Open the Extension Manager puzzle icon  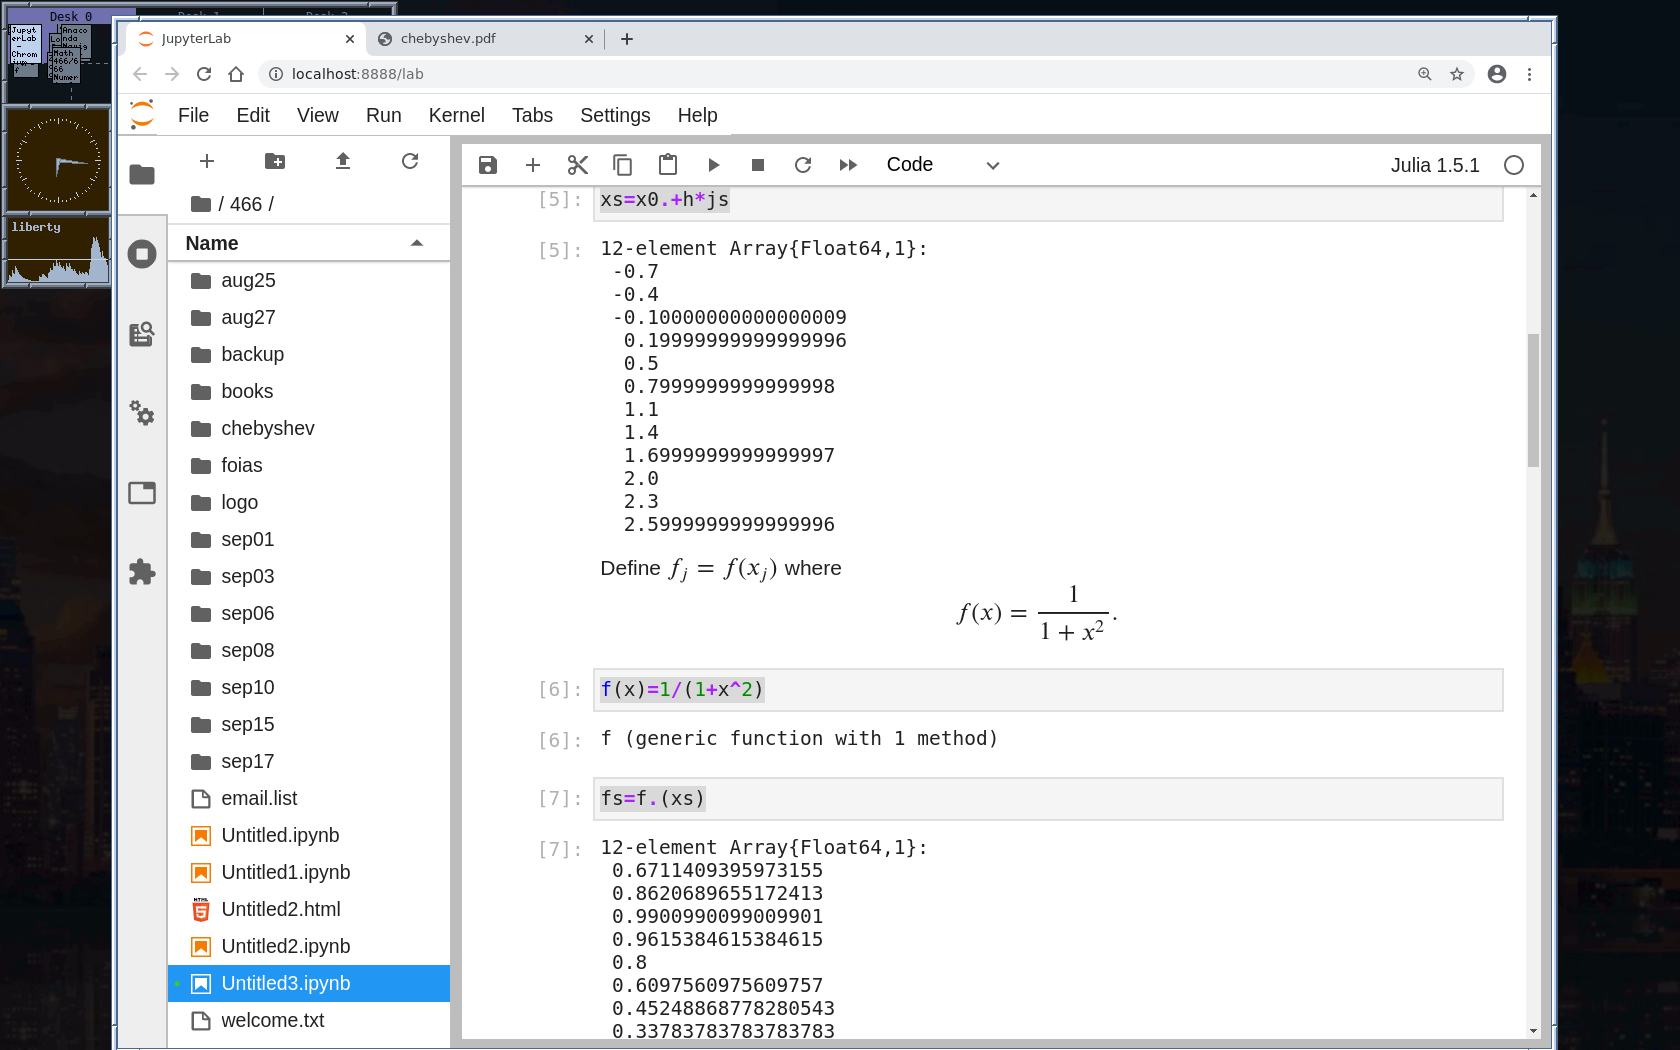[142, 572]
